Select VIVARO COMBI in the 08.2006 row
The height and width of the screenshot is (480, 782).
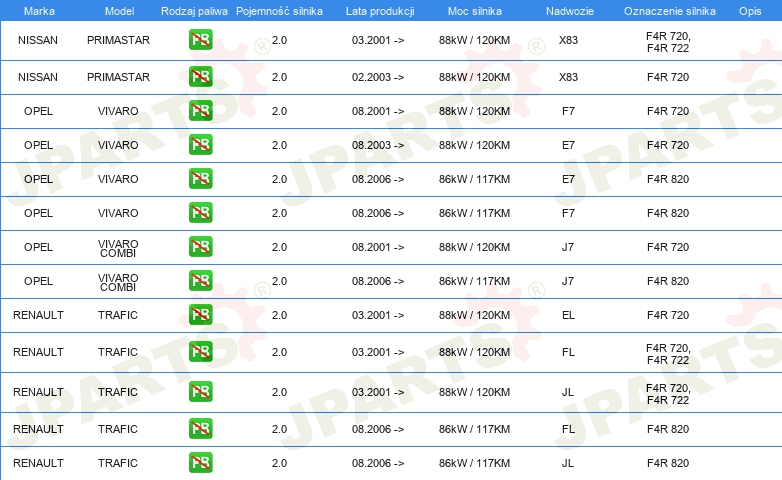pos(118,282)
